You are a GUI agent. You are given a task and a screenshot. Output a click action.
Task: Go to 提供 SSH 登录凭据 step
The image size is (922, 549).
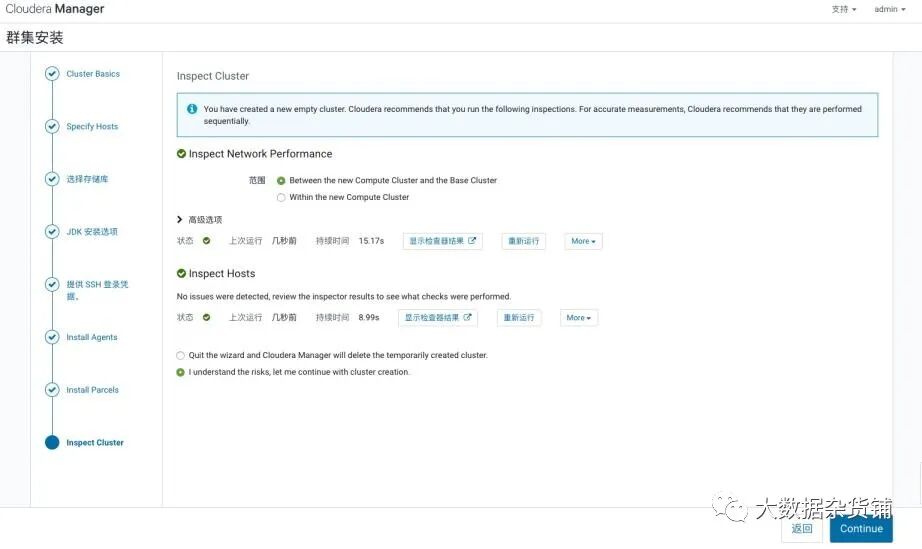click(x=97, y=290)
